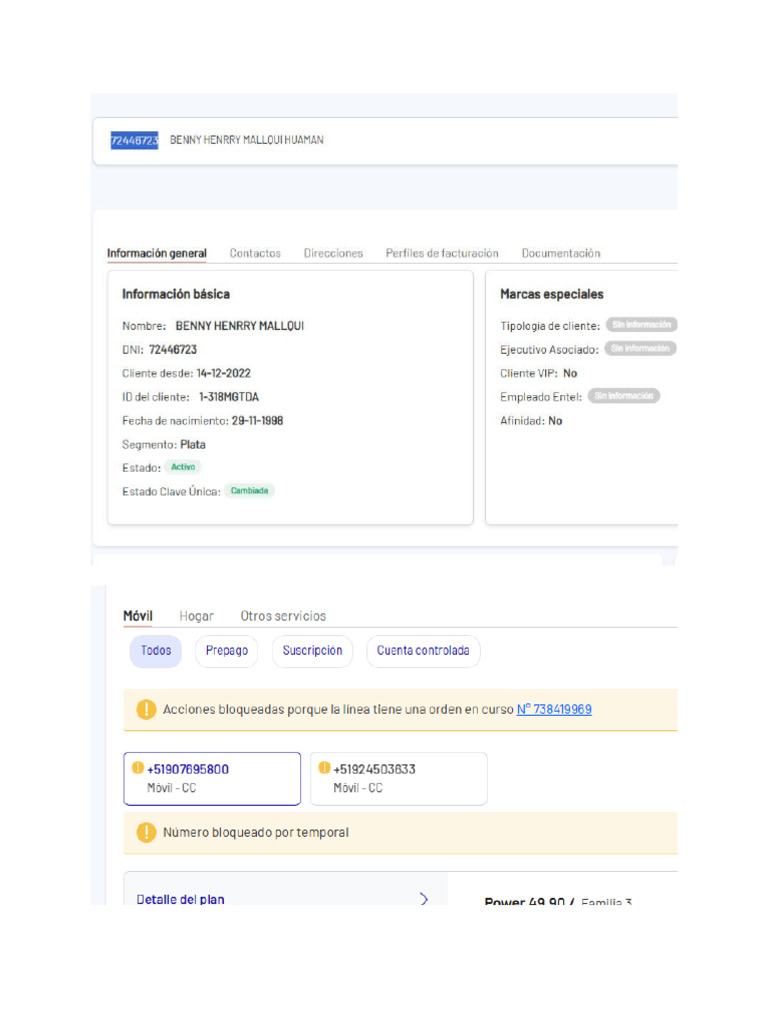Filter lines by Cuenta controlada

point(423,651)
